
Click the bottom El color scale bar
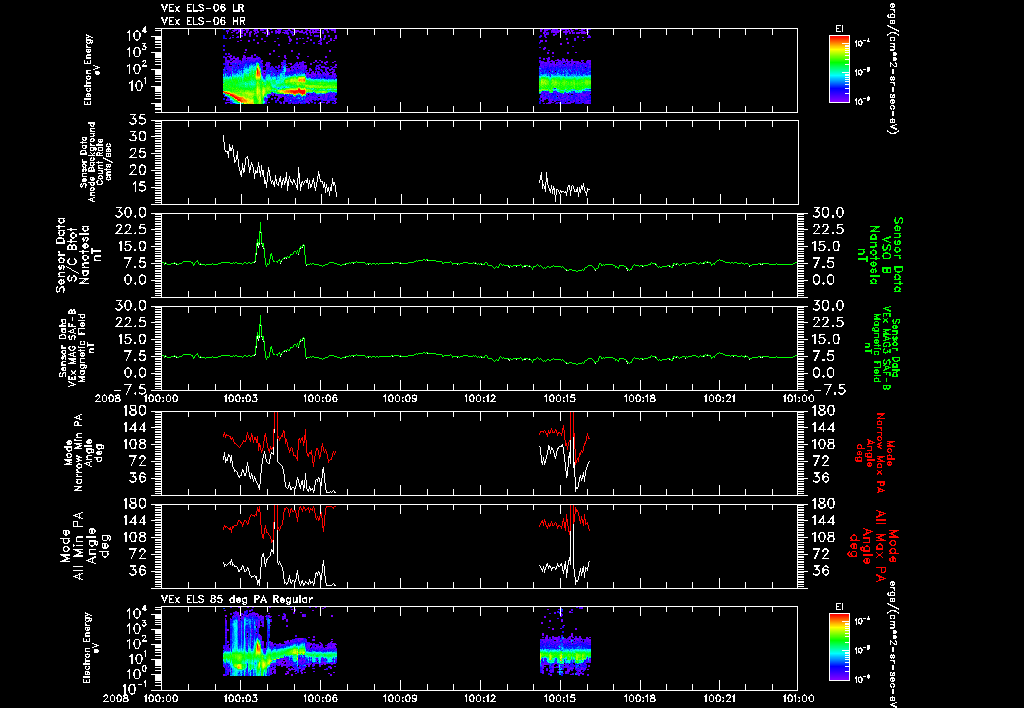pyautogui.click(x=839, y=647)
